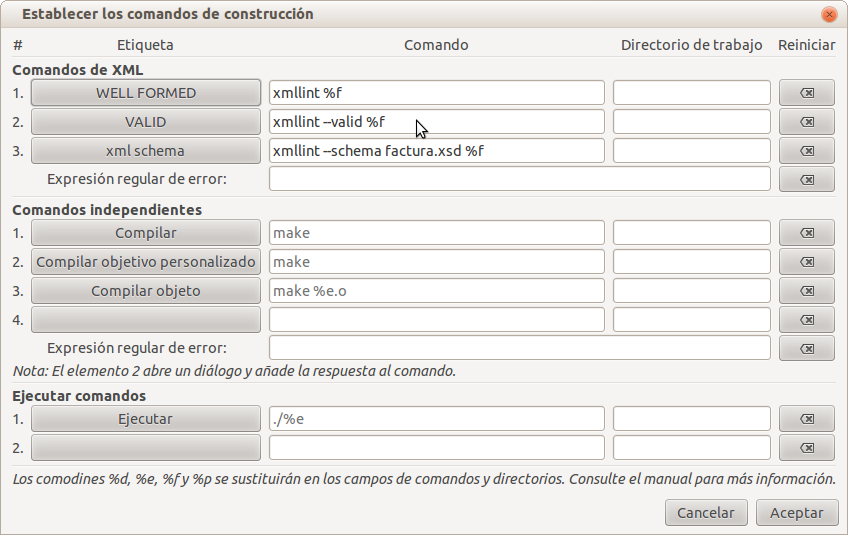This screenshot has width=848, height=535.
Task: Click the Ejecutar label button
Action: tap(145, 419)
